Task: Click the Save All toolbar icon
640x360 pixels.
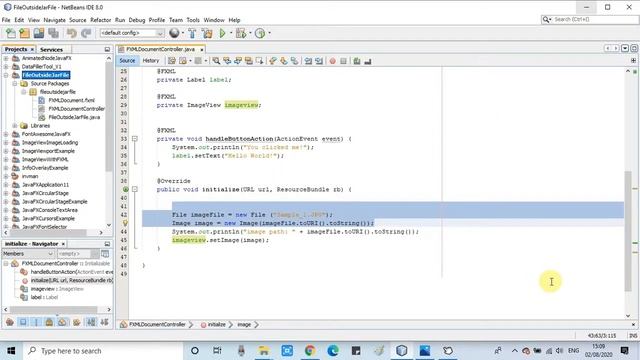Action: (53, 33)
